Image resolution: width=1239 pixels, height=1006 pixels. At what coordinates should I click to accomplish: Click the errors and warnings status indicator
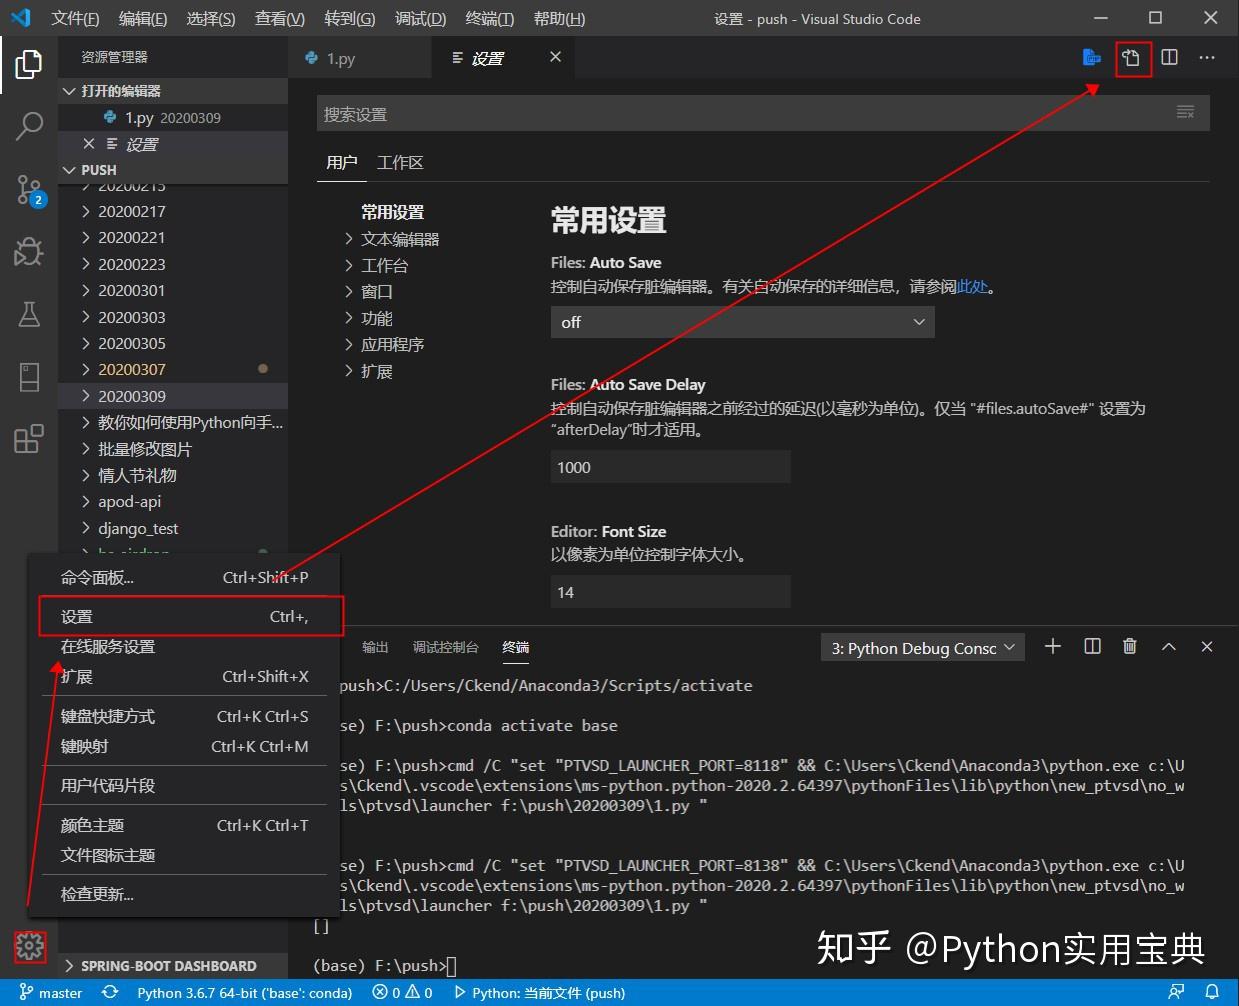point(402,992)
